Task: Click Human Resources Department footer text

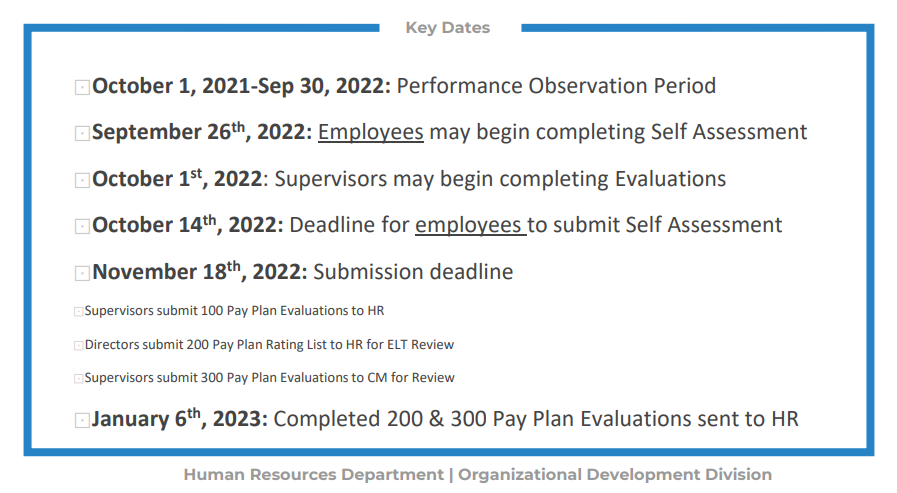Action: tap(313, 475)
